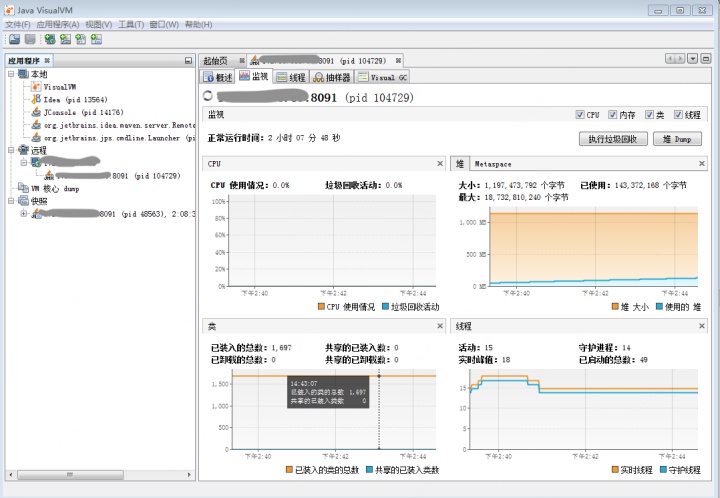Switch to the 抽样器 tab
This screenshot has width=720, height=498.
point(332,77)
